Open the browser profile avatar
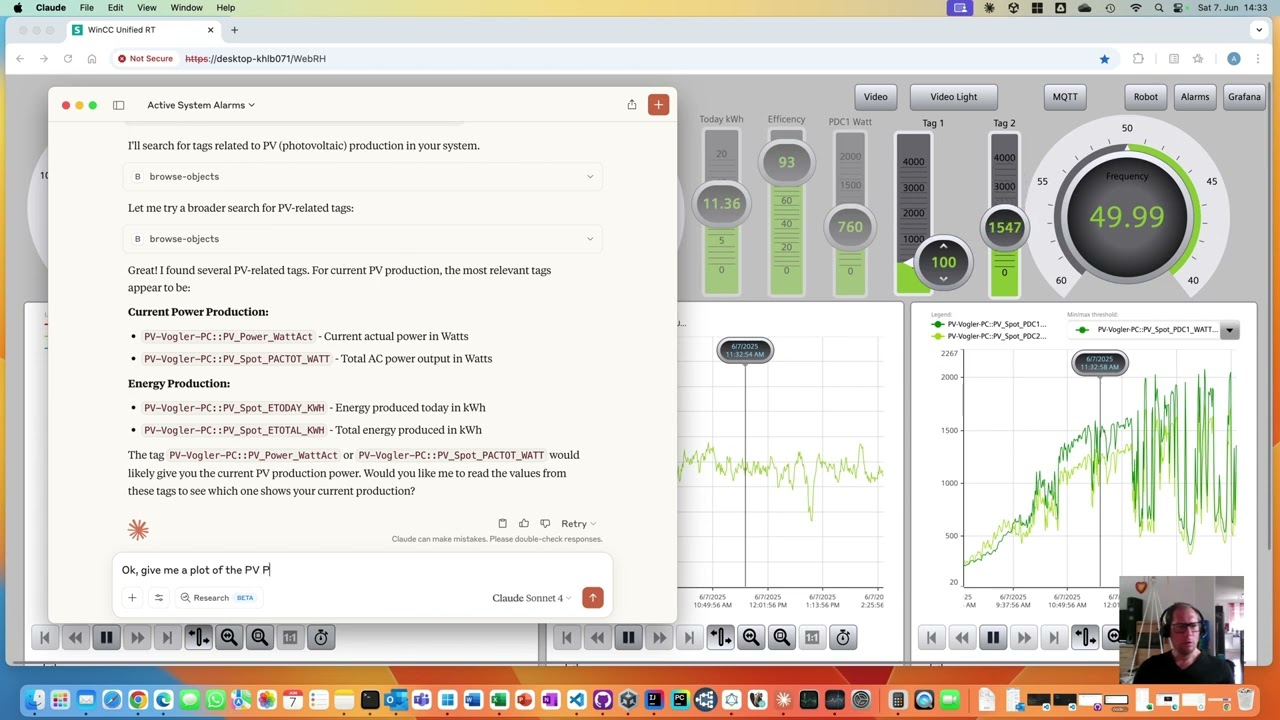1280x720 pixels. 1234,59
